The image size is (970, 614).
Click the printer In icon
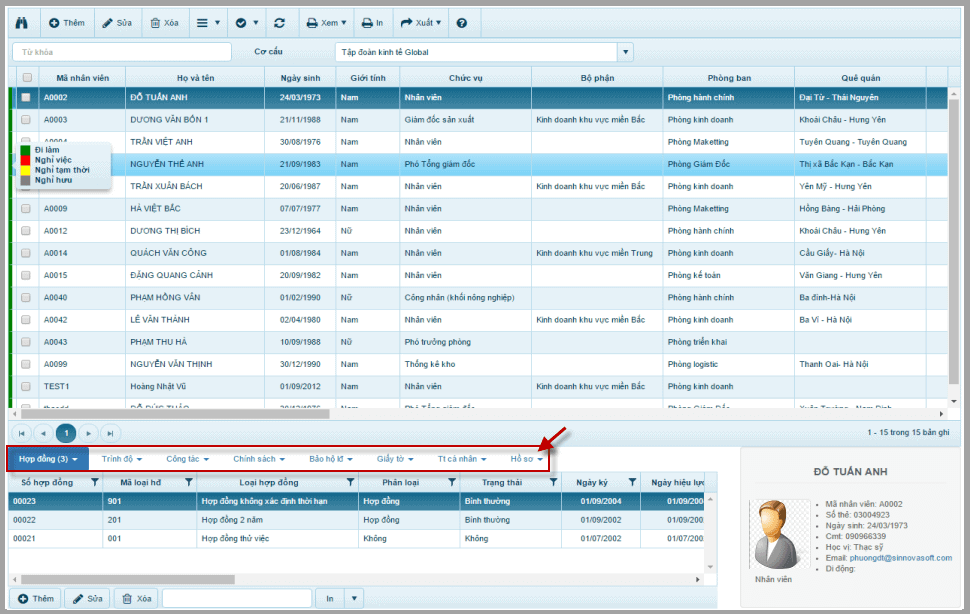[x=372, y=23]
